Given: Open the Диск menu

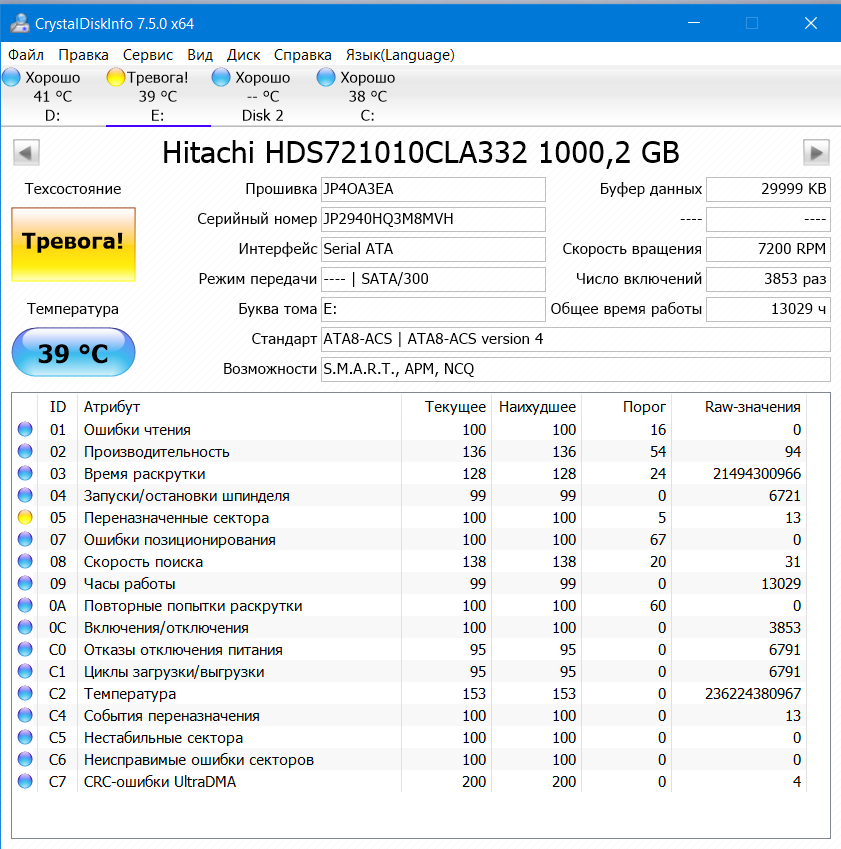Looking at the screenshot, I should (244, 55).
